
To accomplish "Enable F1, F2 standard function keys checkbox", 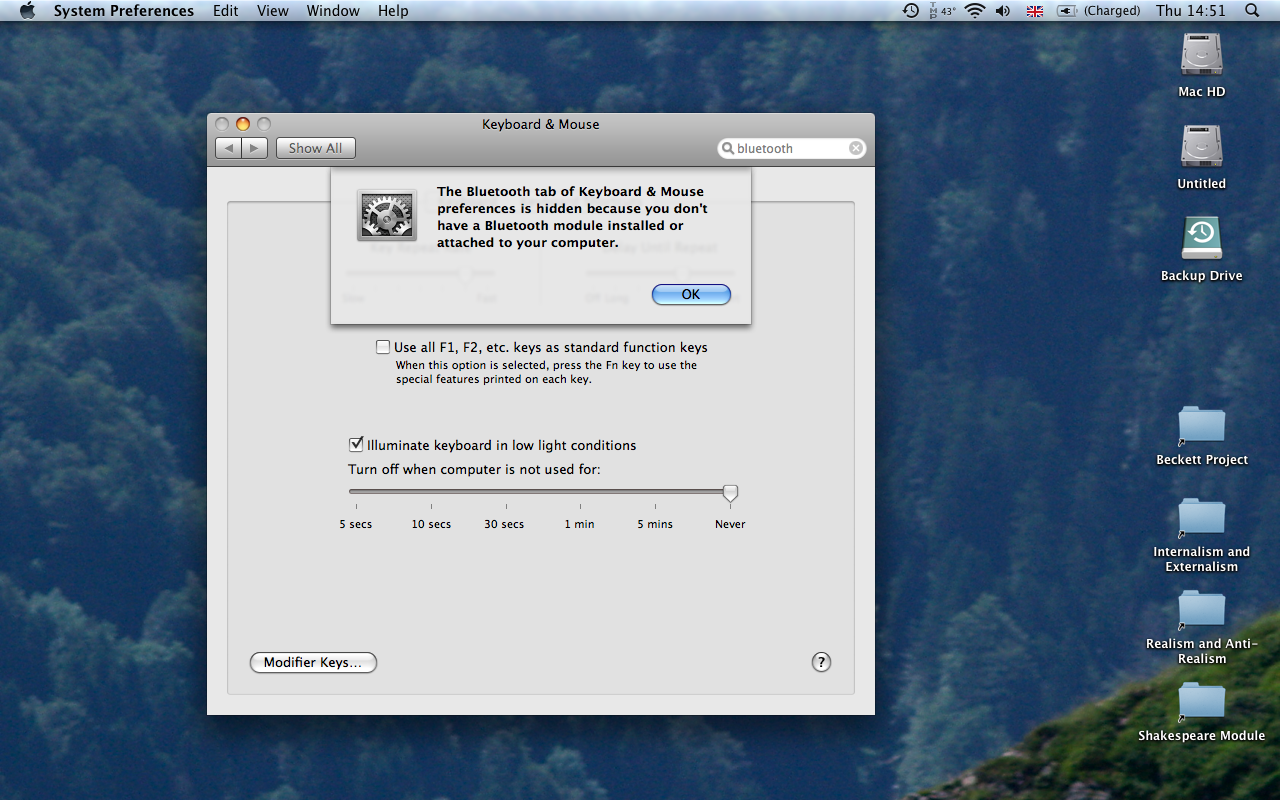I will point(383,347).
